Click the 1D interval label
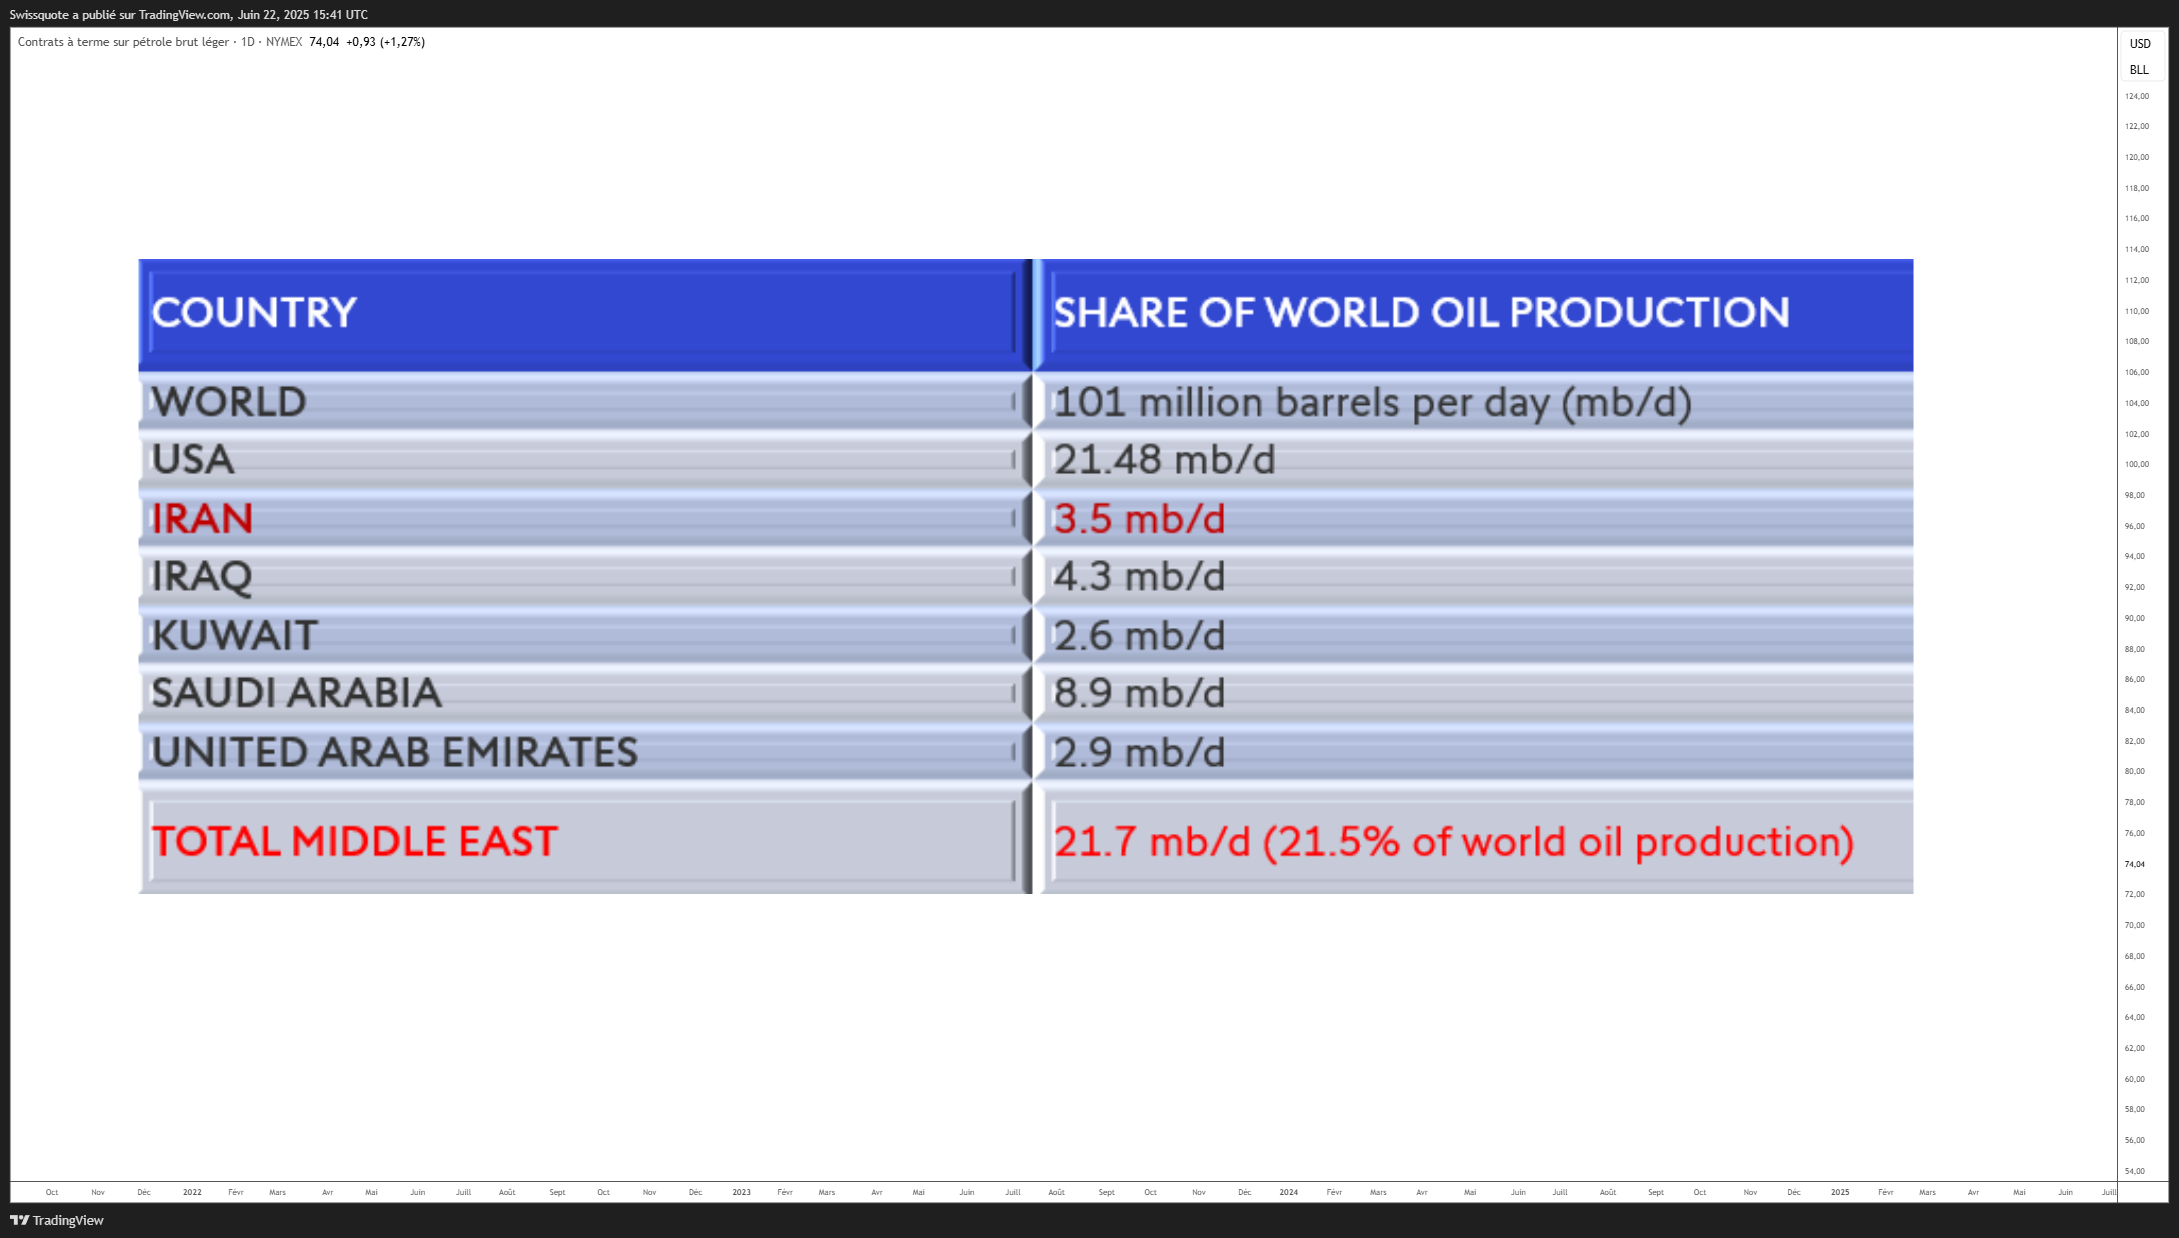Viewport: 2179px width, 1238px height. [248, 42]
